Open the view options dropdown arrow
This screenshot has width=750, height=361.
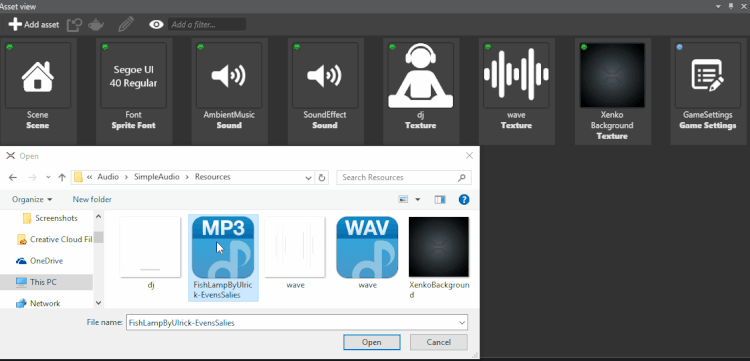[418, 199]
